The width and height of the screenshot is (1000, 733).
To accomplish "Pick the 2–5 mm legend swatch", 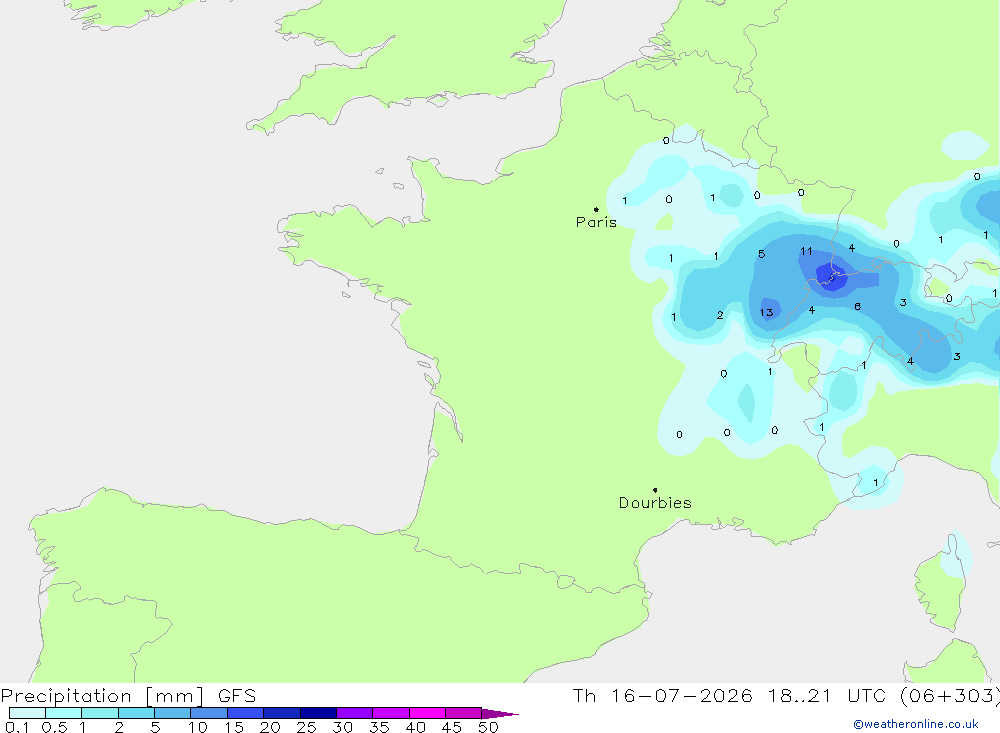I will 136,713.
